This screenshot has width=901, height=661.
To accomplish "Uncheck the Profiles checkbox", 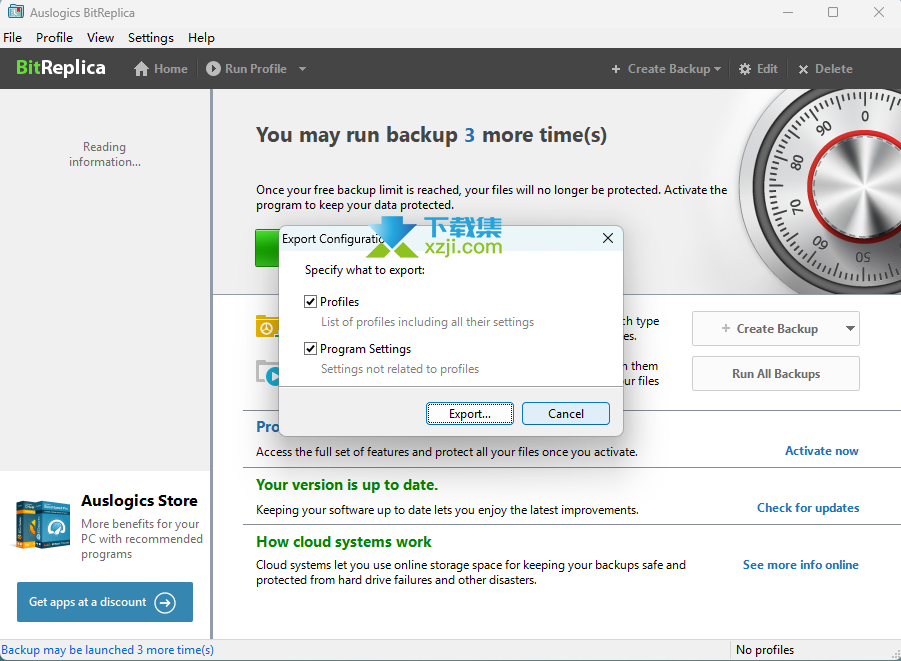I will 310,302.
